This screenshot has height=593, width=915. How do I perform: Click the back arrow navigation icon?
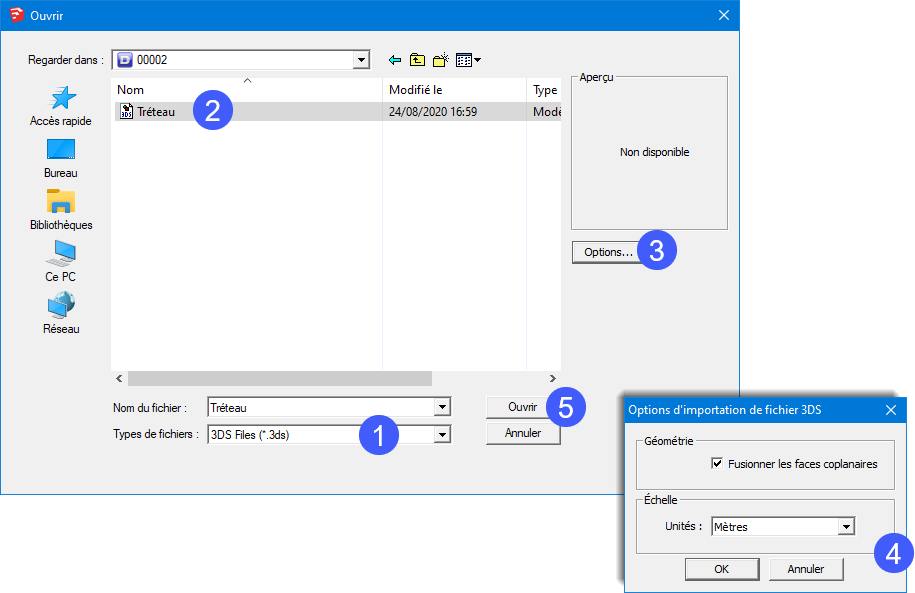(395, 60)
